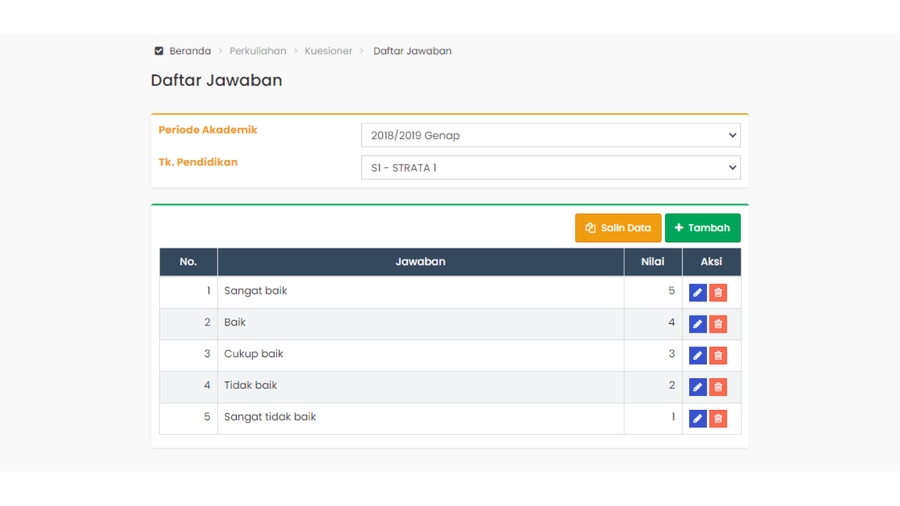The height and width of the screenshot is (506, 900).
Task: Remove the 'Cukup baik' answer row
Action: click(x=718, y=356)
